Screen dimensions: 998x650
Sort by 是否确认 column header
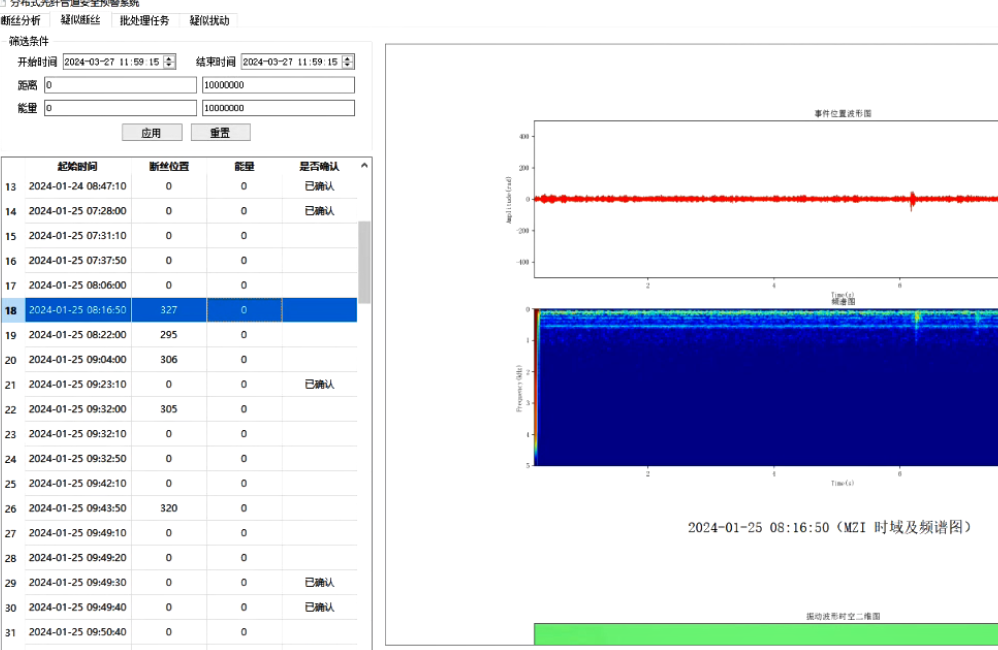[x=320, y=166]
